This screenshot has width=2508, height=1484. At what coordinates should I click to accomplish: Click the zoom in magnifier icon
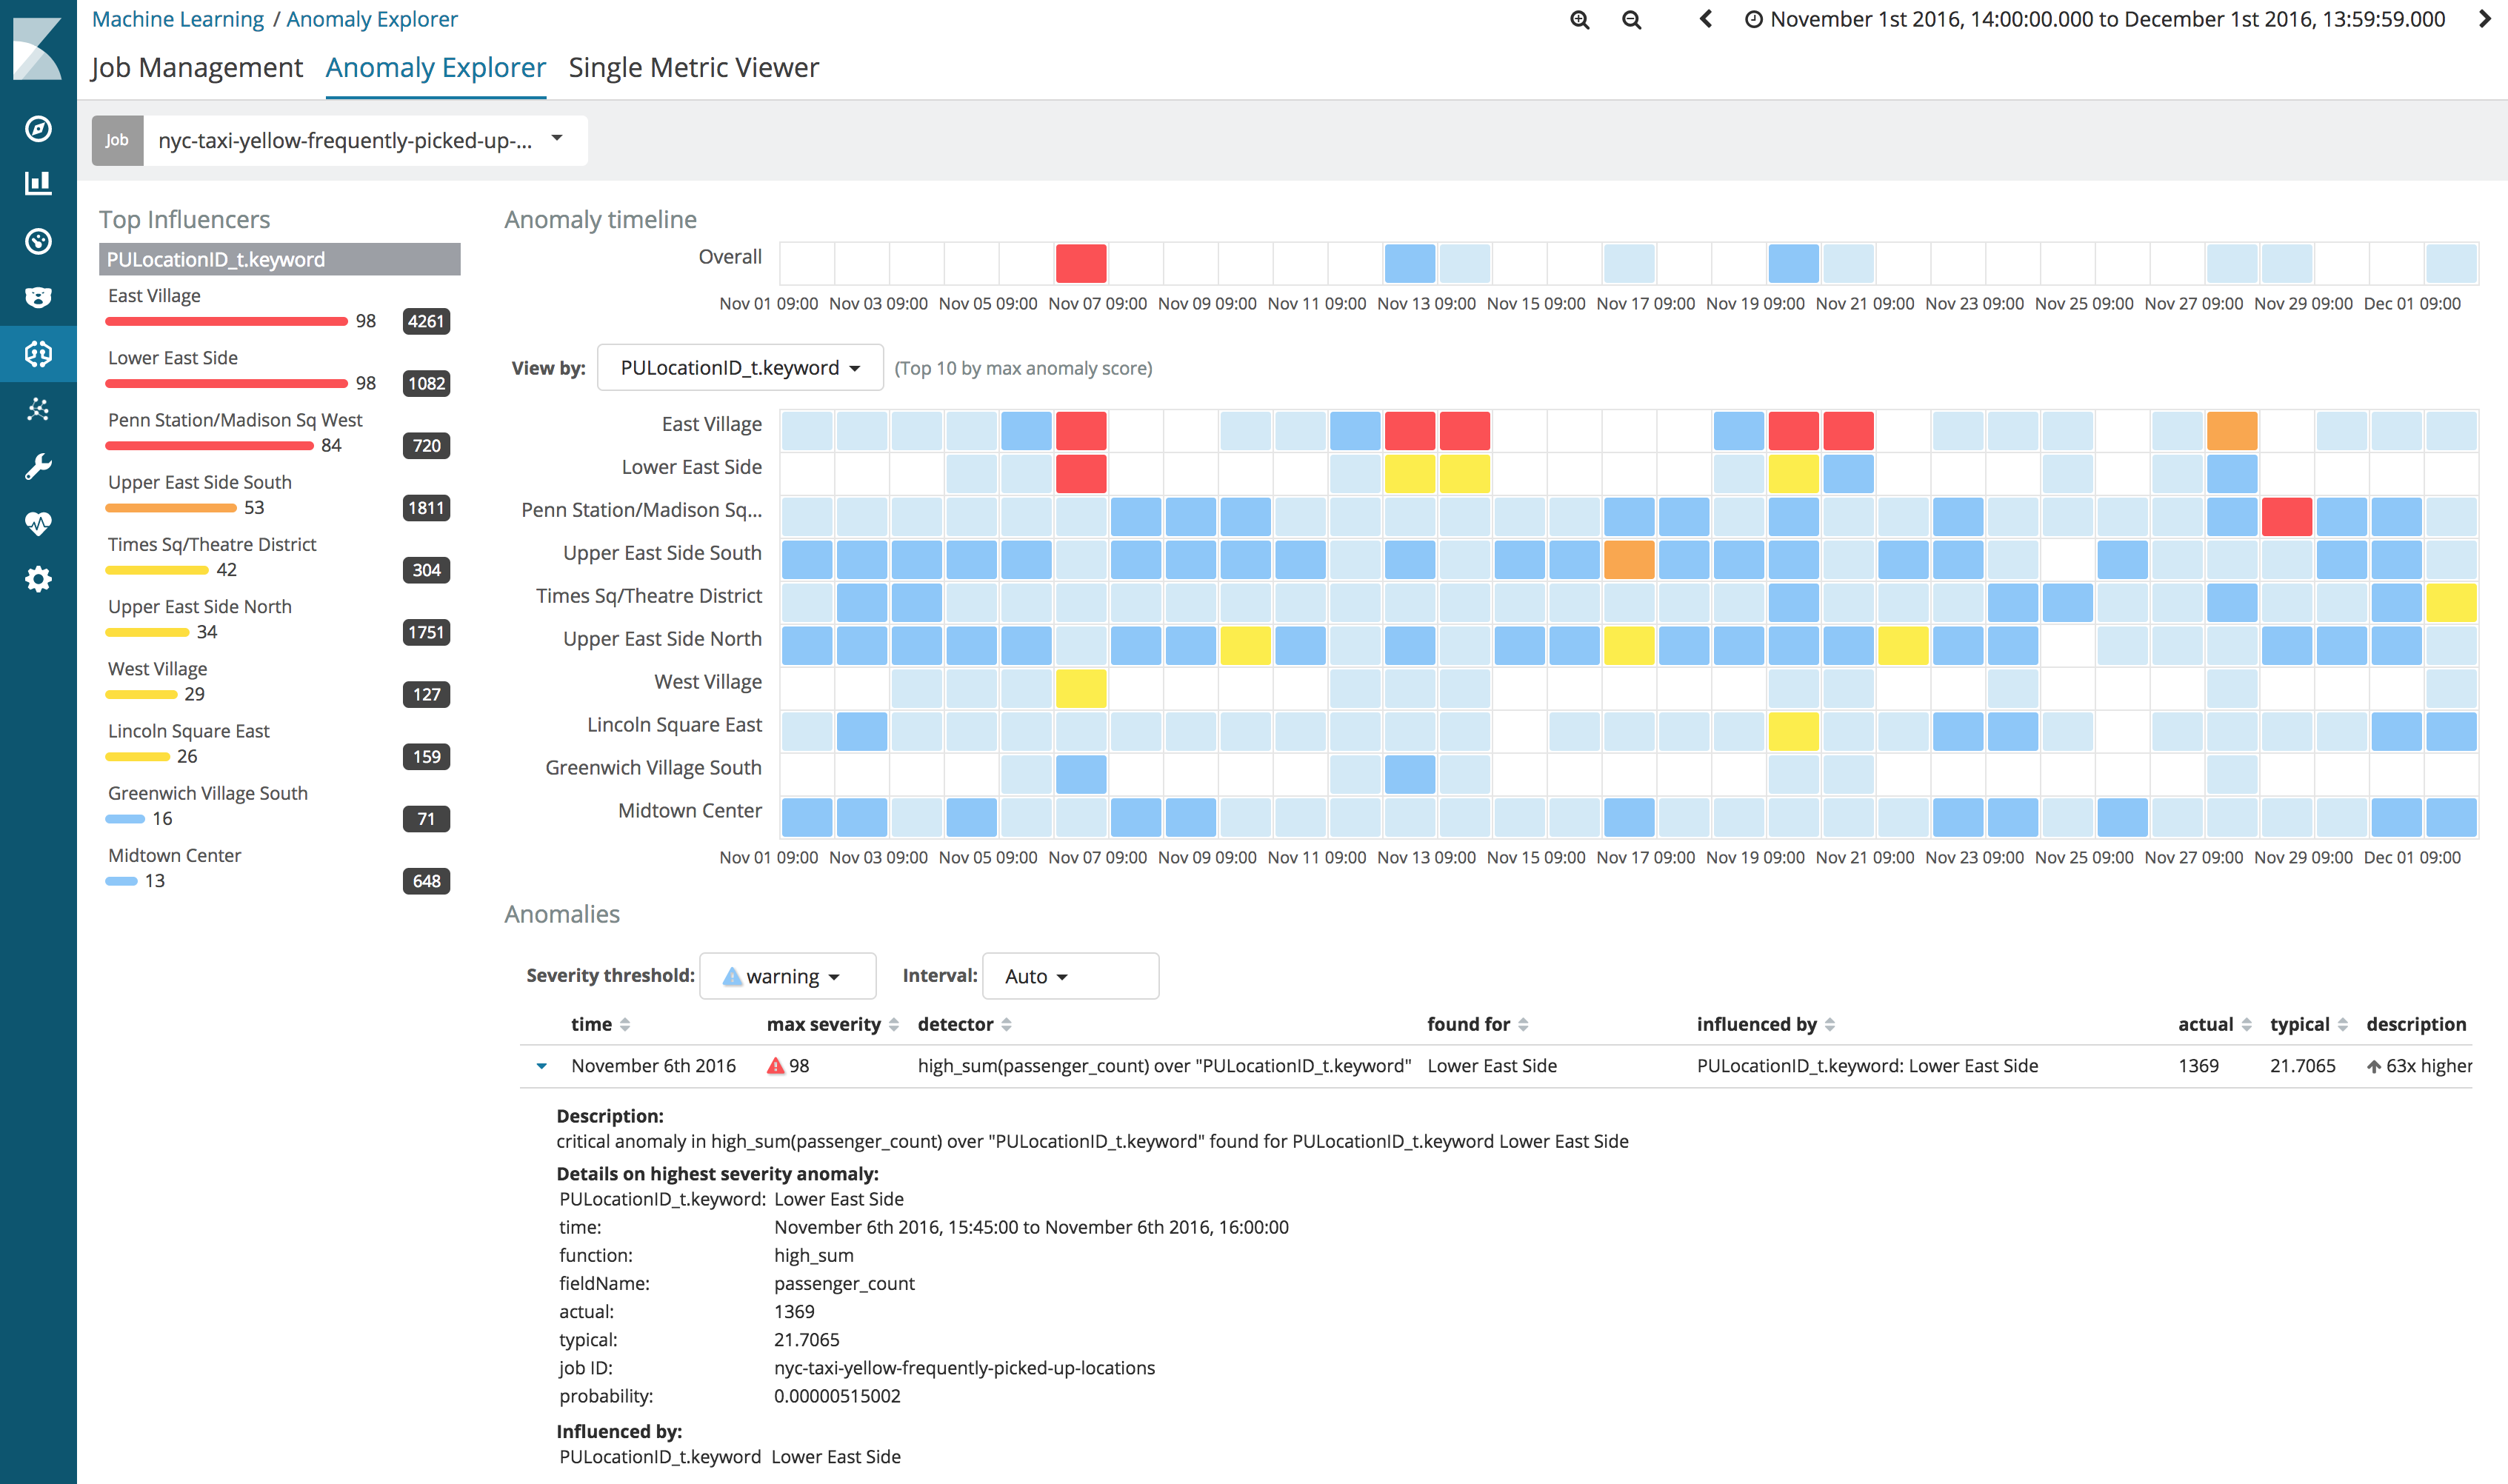tap(1579, 20)
